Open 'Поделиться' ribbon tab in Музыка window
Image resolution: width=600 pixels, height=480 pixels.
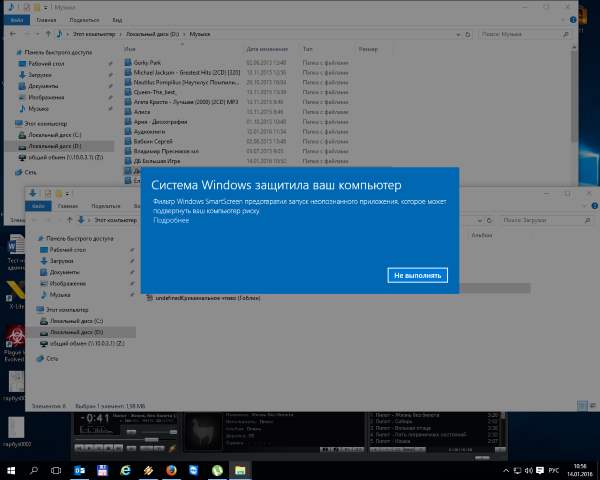point(84,20)
